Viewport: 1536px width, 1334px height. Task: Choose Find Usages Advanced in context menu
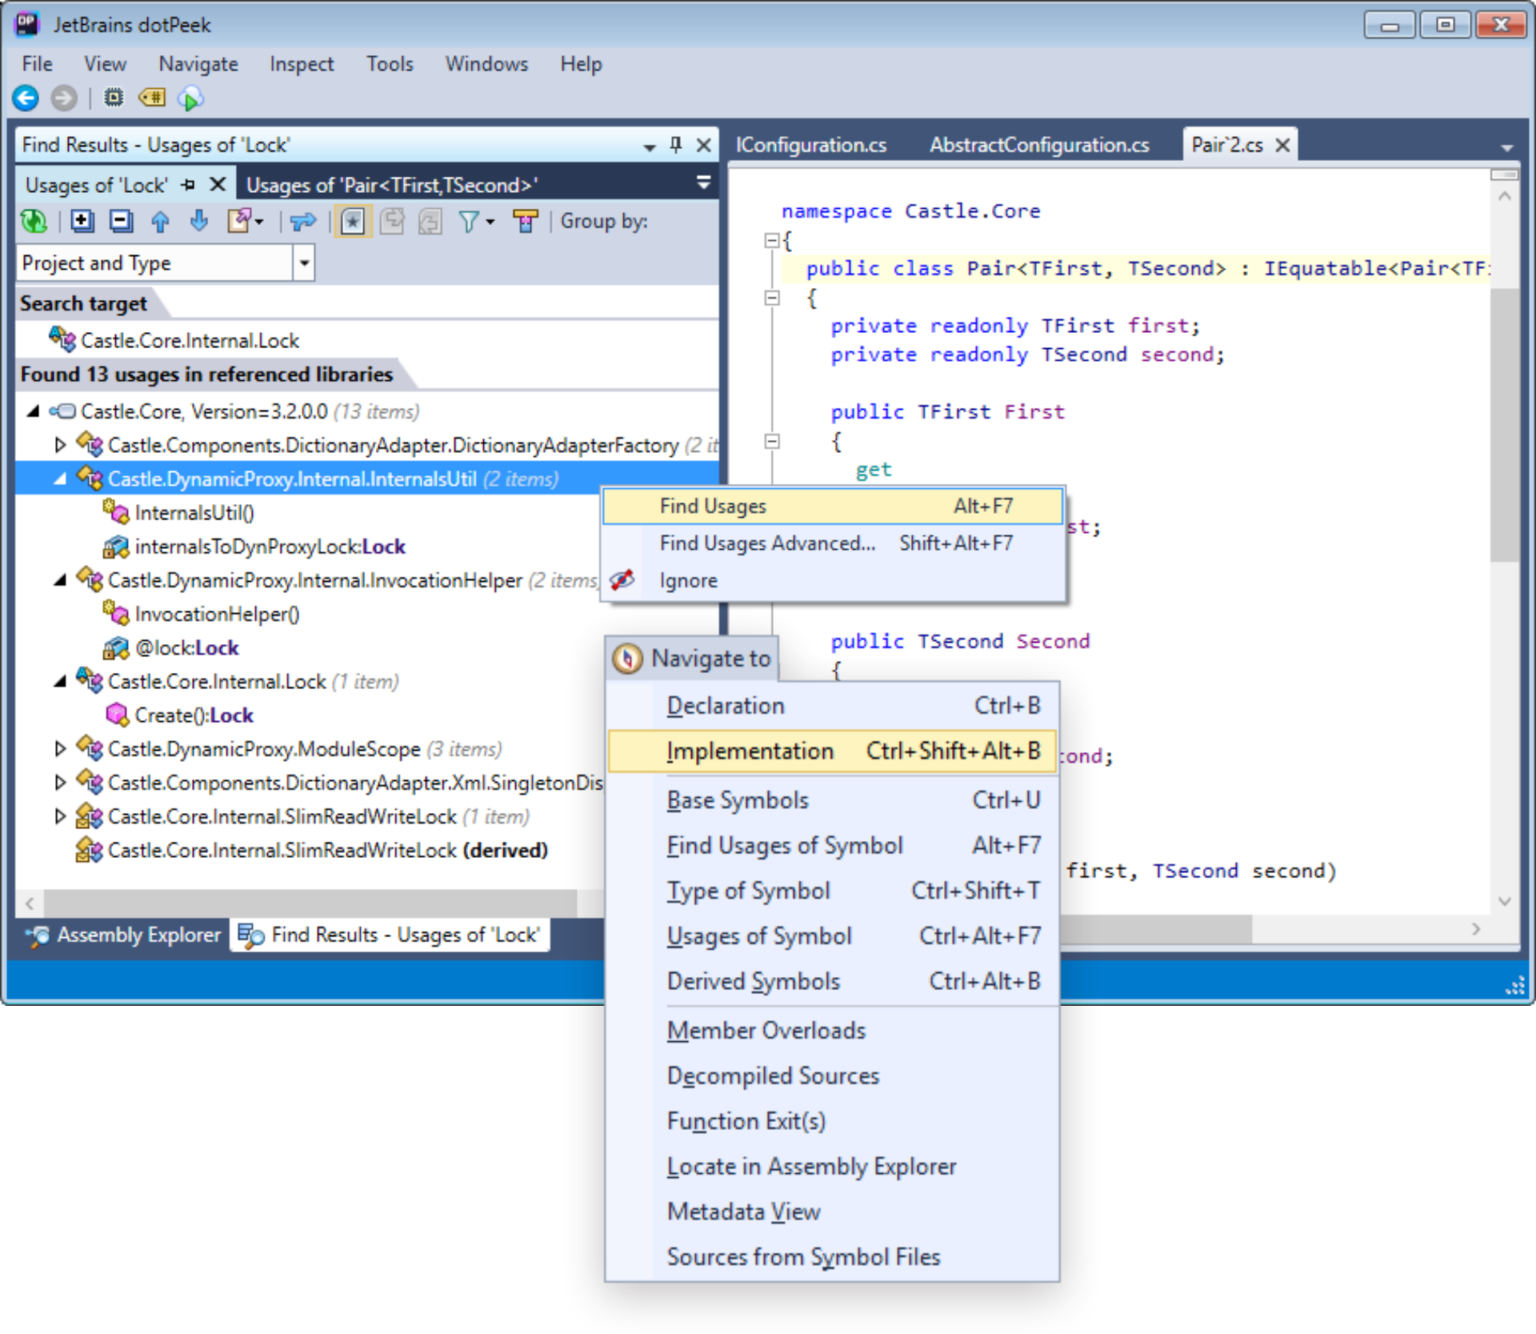pos(766,543)
